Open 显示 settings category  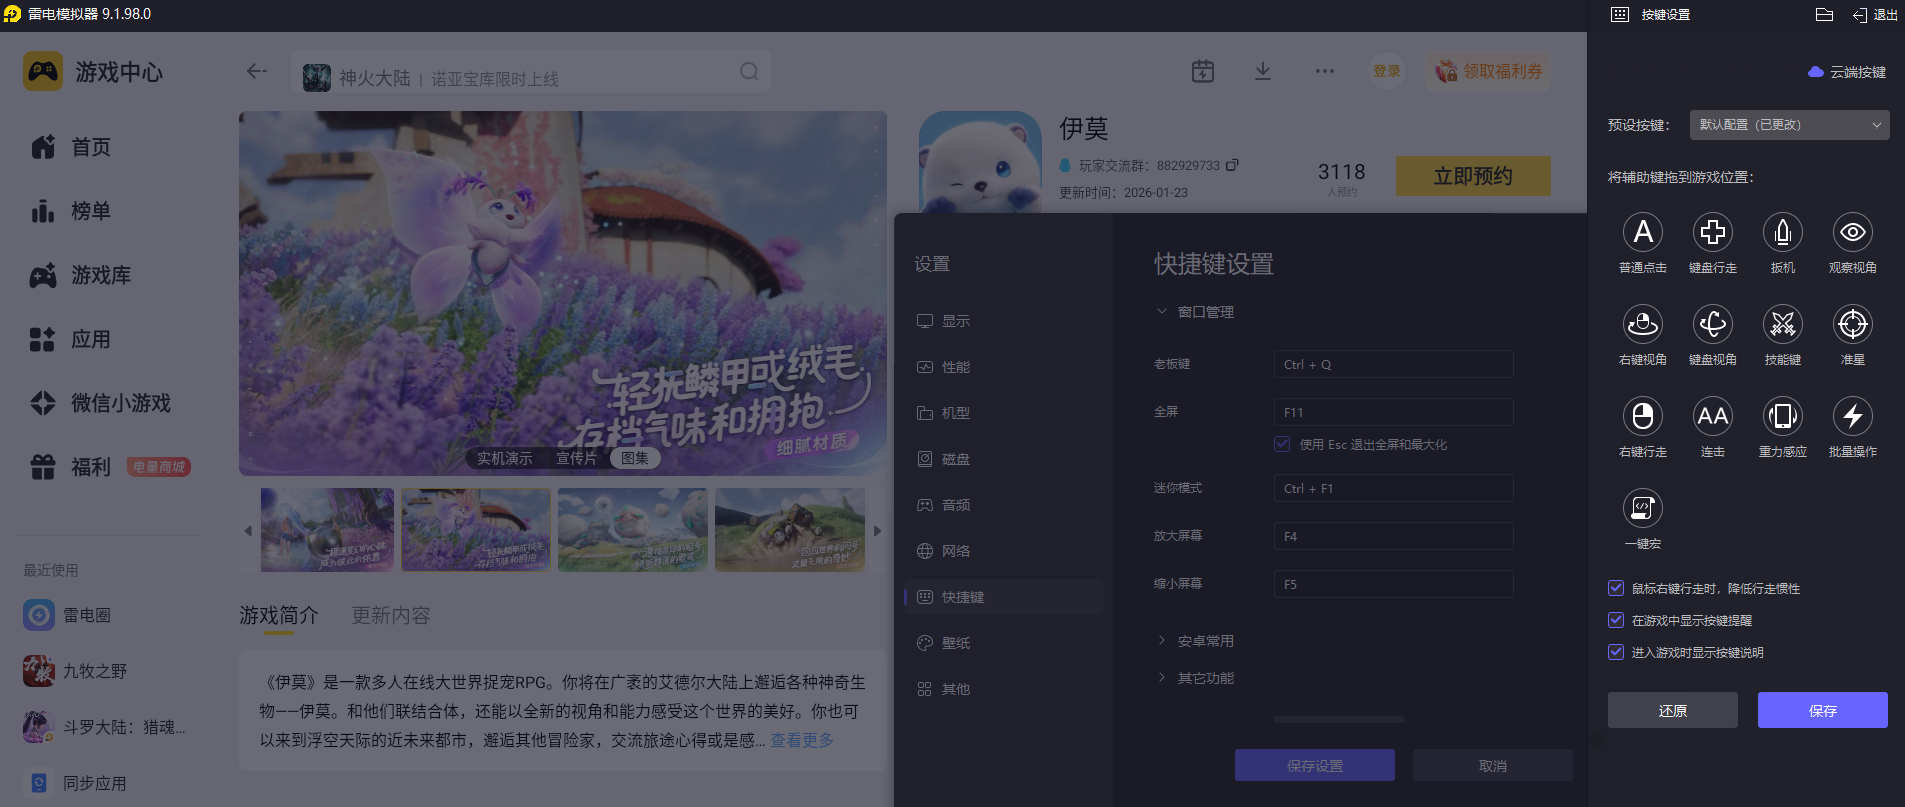(1004, 321)
